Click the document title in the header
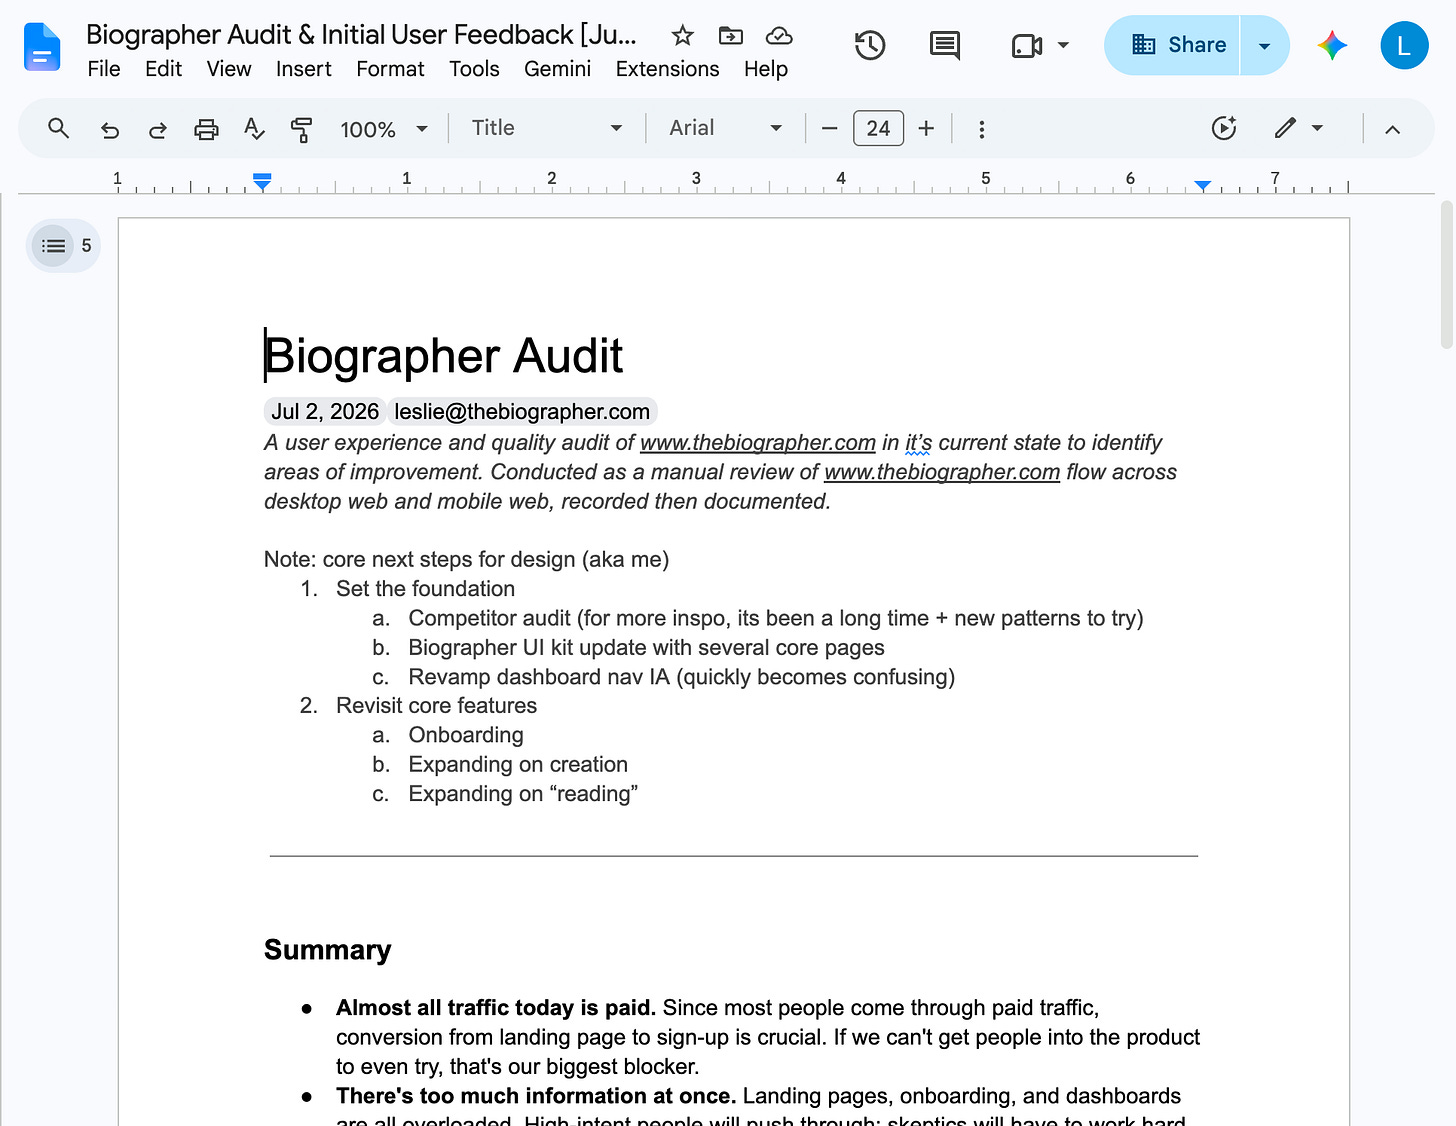Viewport: 1456px width, 1126px height. [x=361, y=35]
